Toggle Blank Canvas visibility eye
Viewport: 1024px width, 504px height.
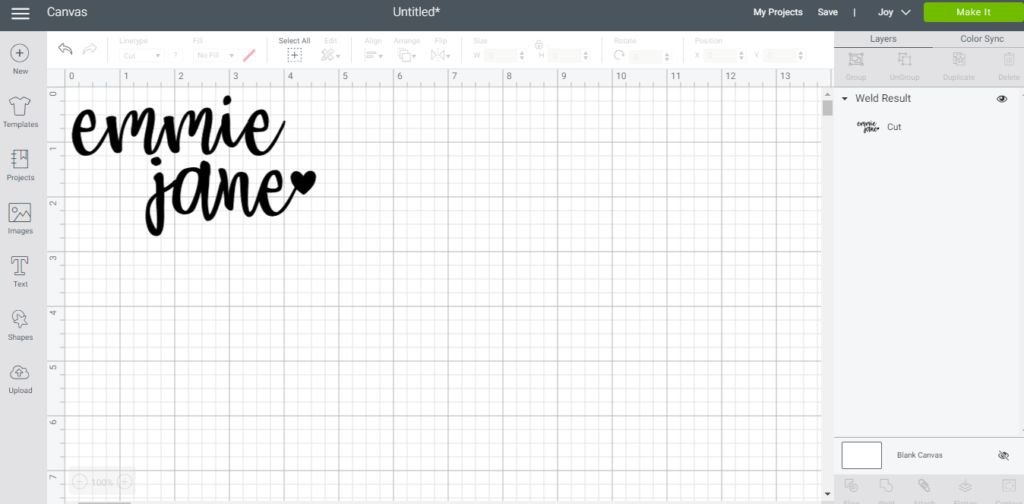[x=1004, y=455]
